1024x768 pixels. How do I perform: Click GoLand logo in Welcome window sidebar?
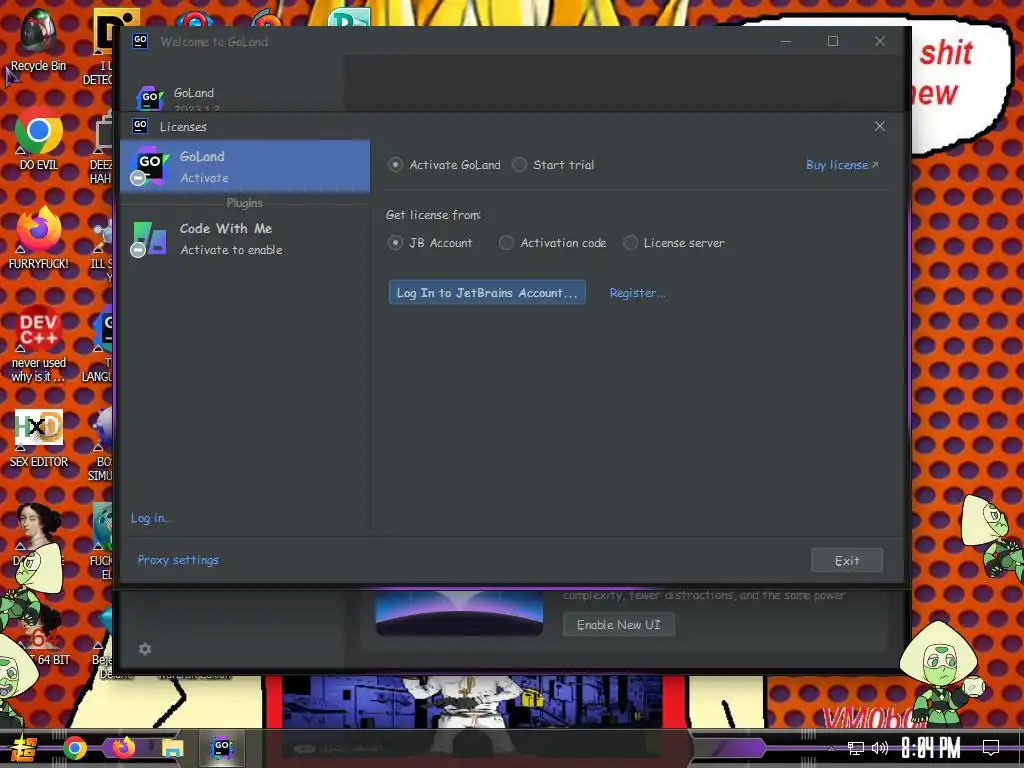click(150, 98)
